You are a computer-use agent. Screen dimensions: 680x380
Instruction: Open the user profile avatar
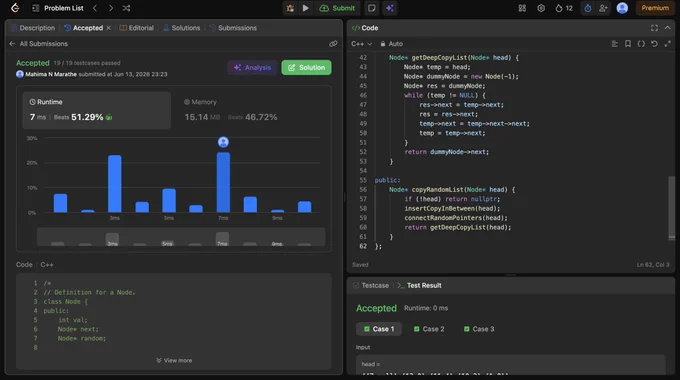click(622, 8)
